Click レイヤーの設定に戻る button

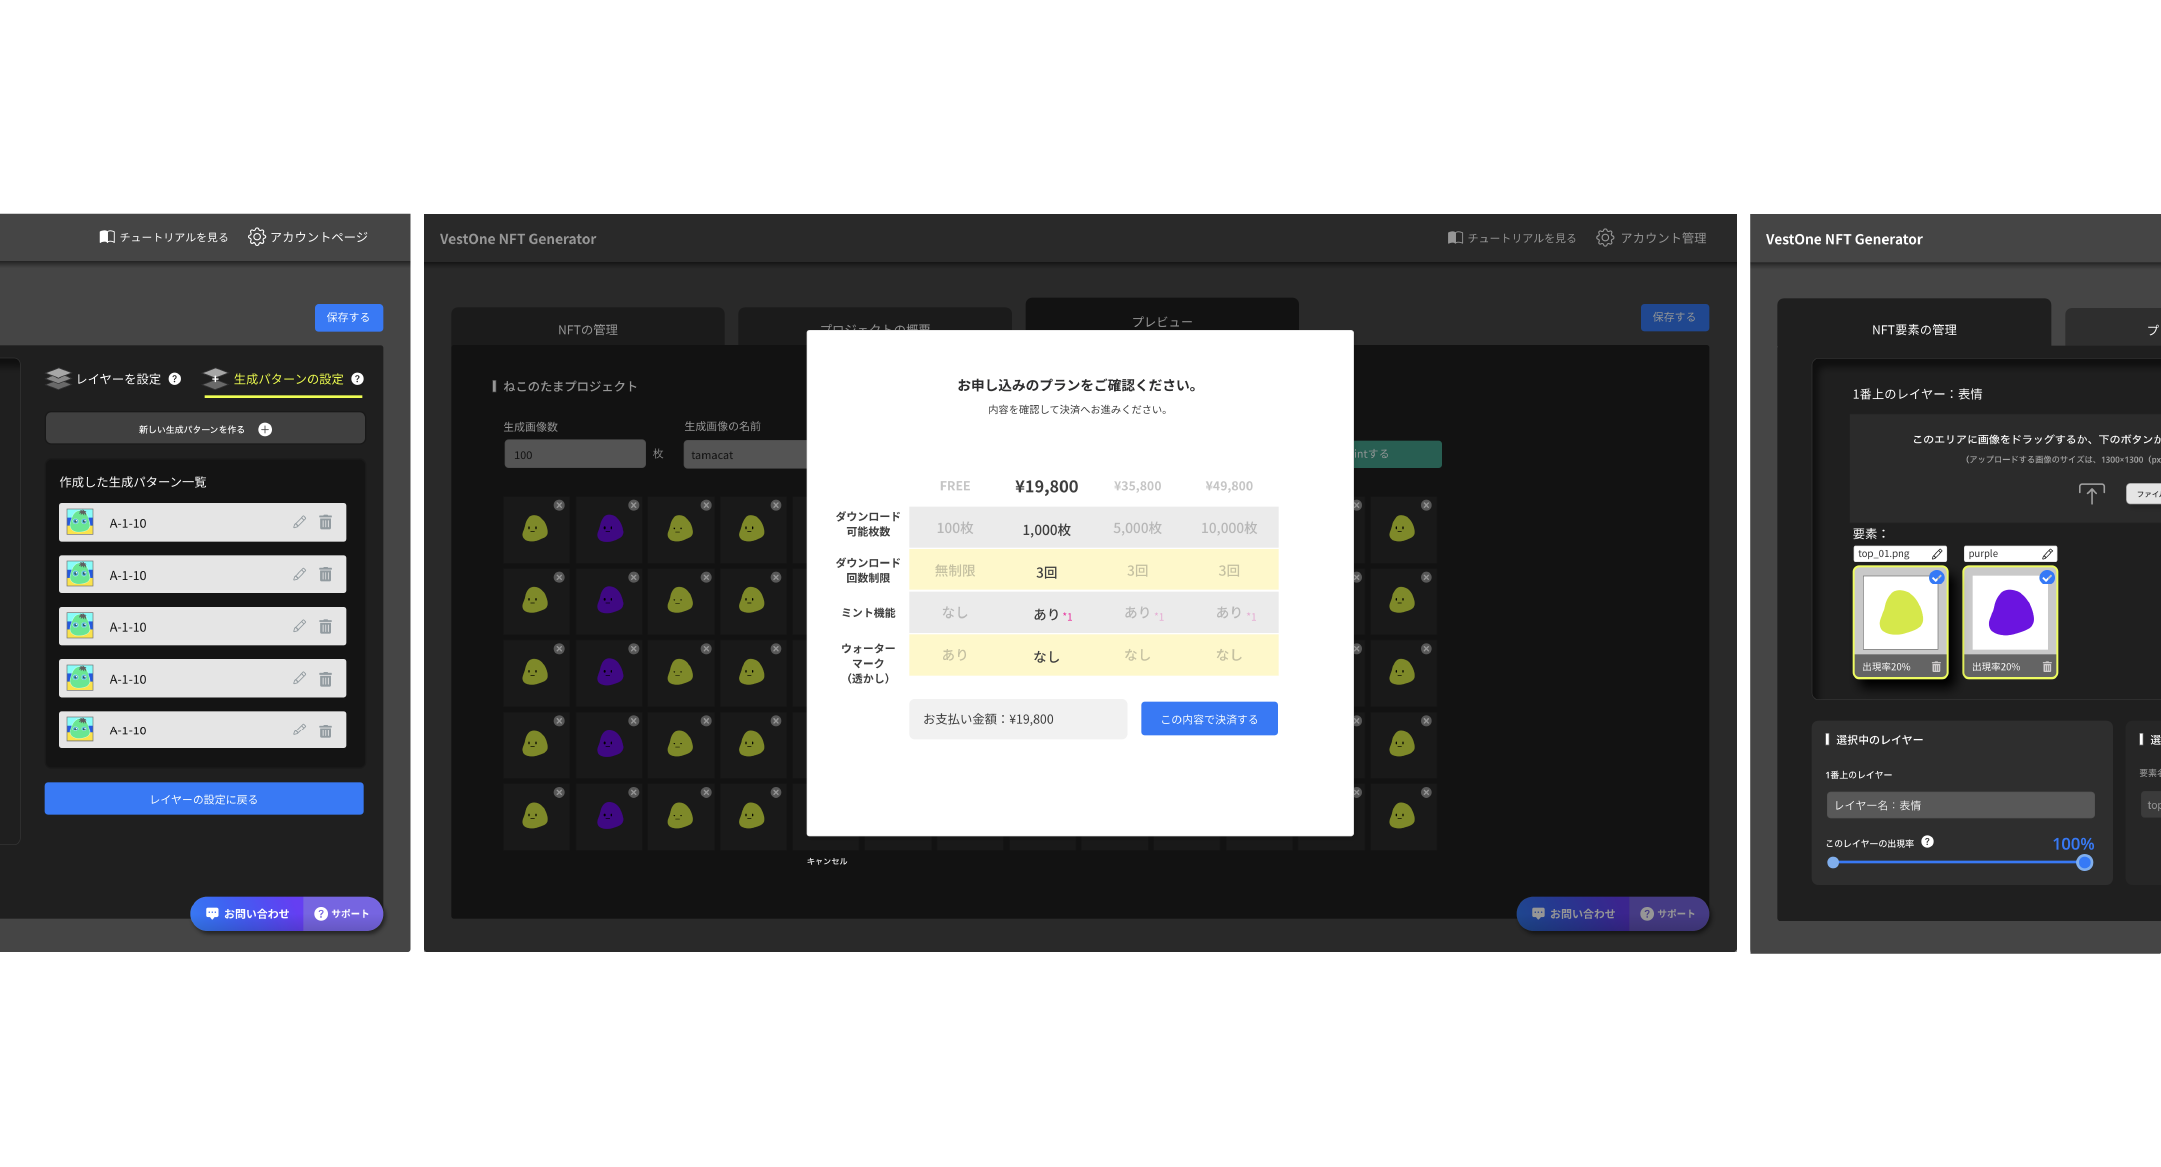coord(204,799)
